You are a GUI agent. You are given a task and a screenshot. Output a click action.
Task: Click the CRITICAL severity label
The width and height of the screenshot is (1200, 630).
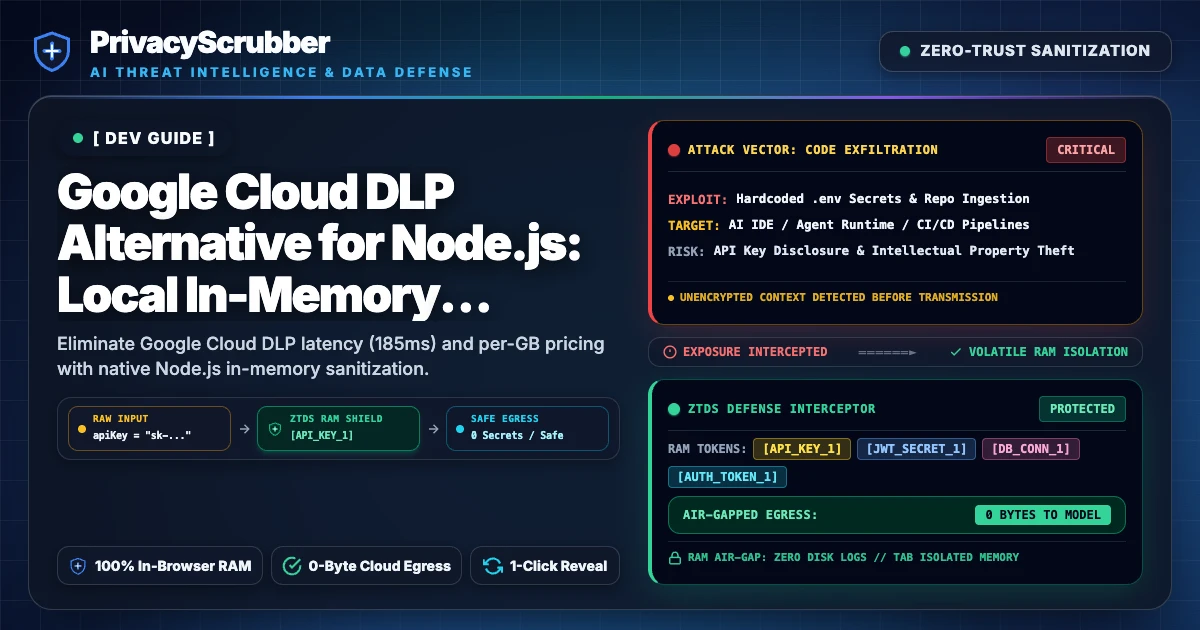pyautogui.click(x=1086, y=150)
